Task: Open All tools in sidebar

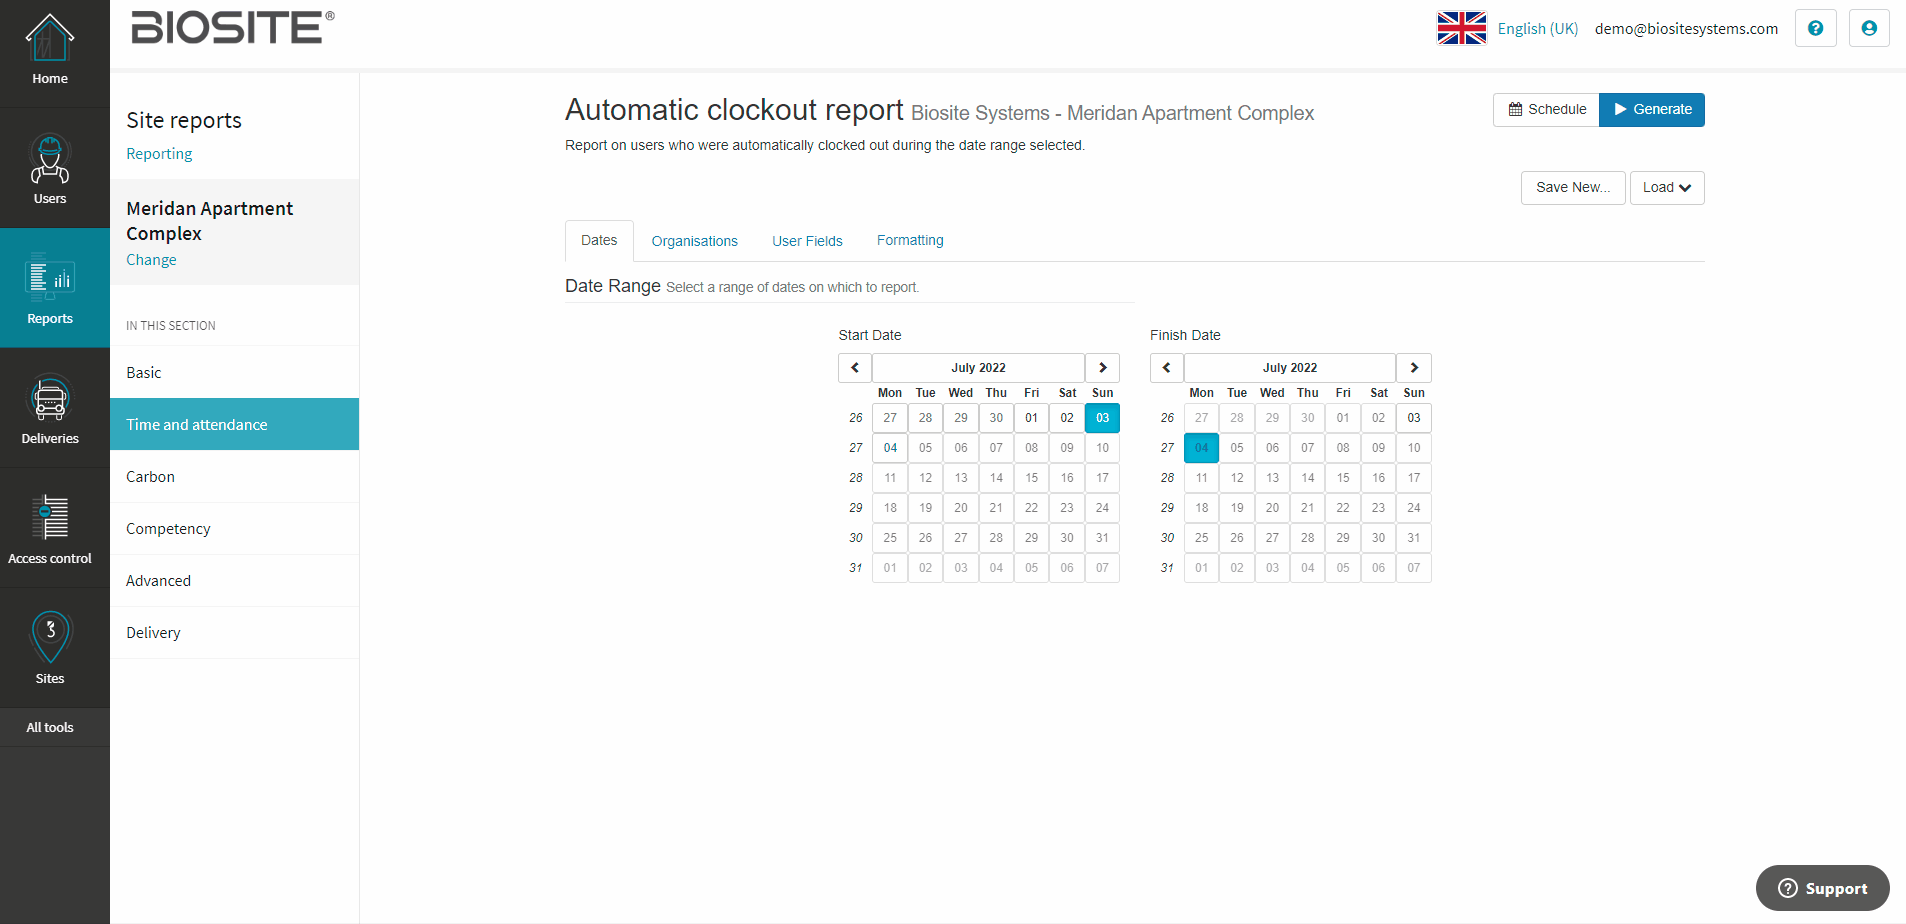Action: [x=50, y=727]
